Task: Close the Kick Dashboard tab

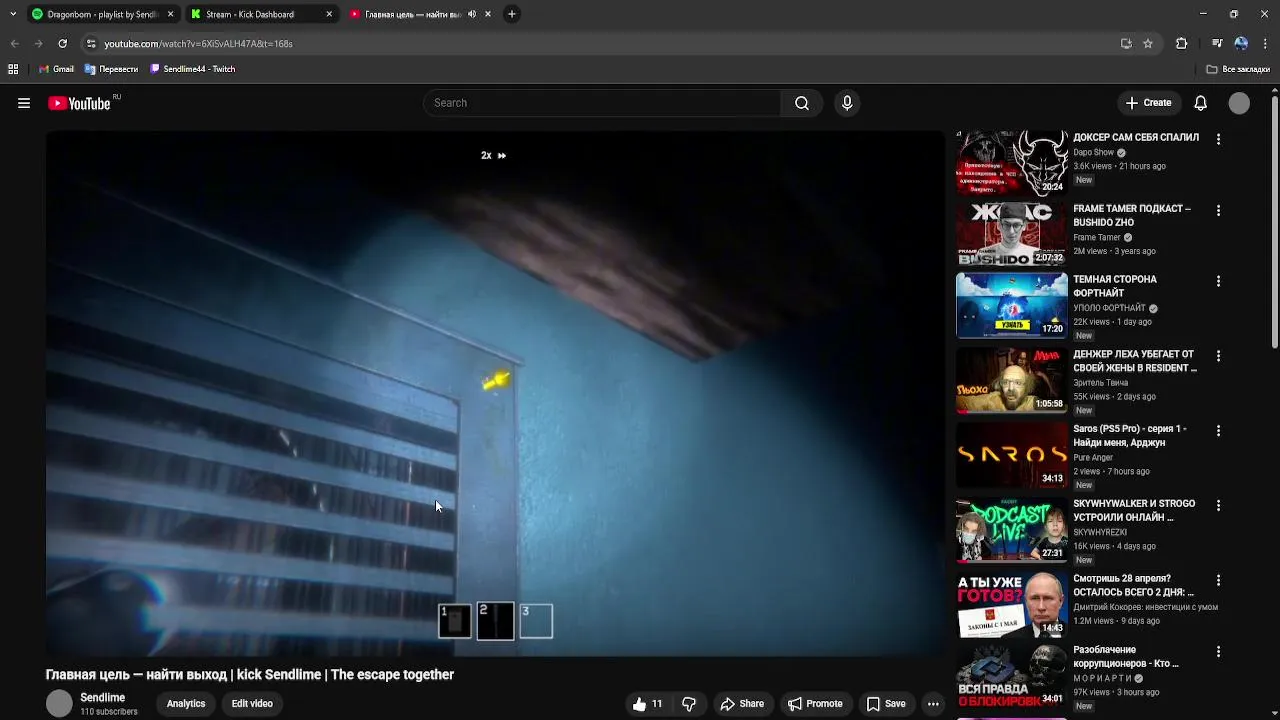Action: [x=330, y=14]
